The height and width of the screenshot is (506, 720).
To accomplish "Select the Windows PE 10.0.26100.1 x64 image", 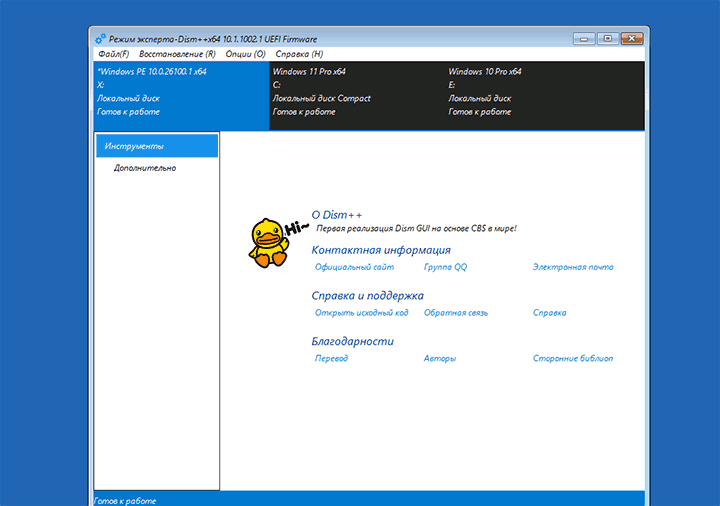I will tap(180, 91).
